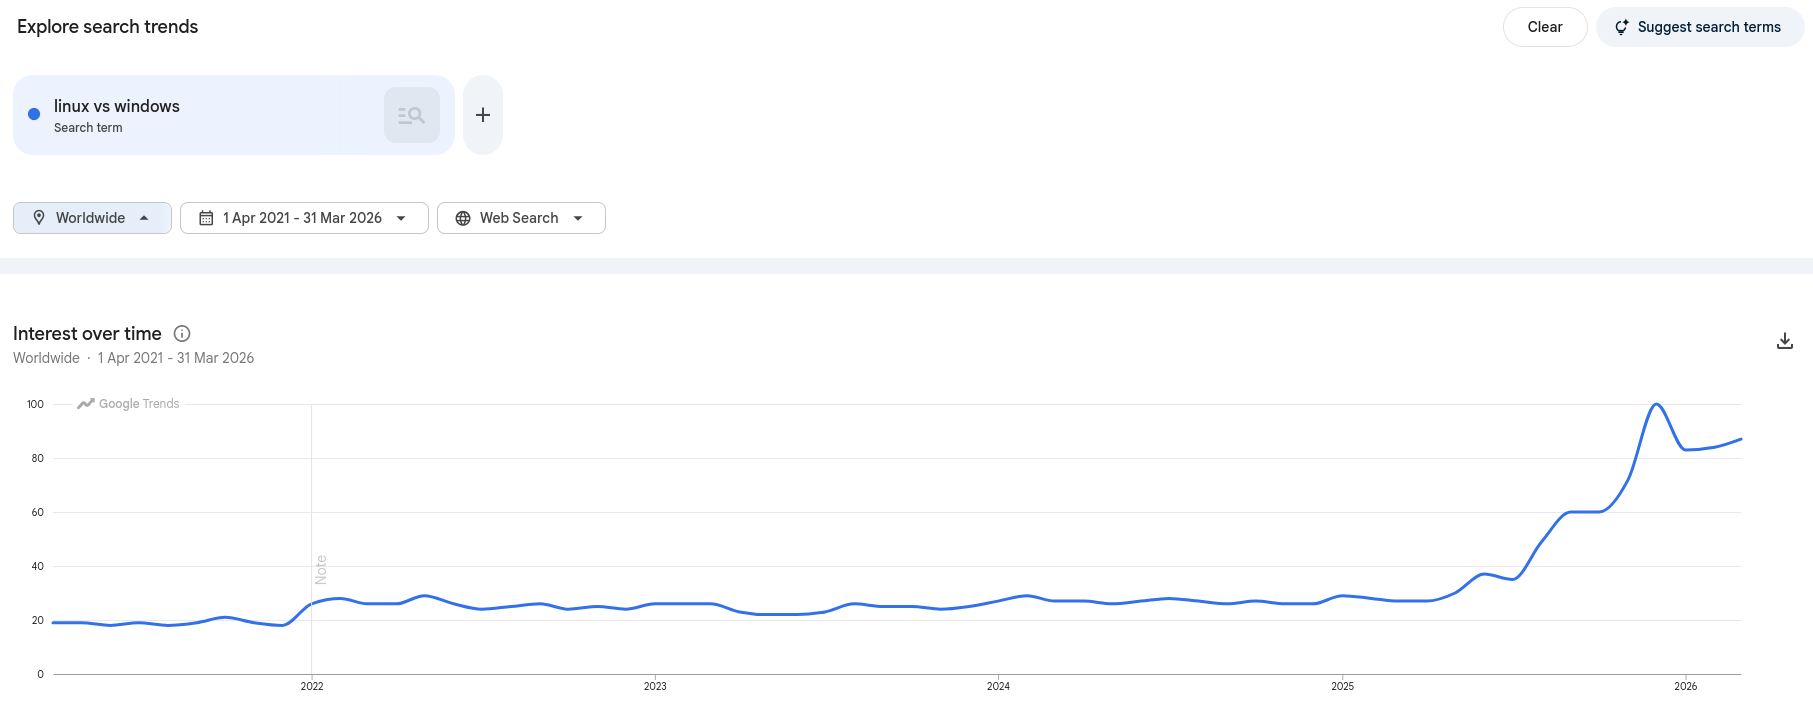Expand the date range selector
1813x711 pixels.
pos(304,217)
